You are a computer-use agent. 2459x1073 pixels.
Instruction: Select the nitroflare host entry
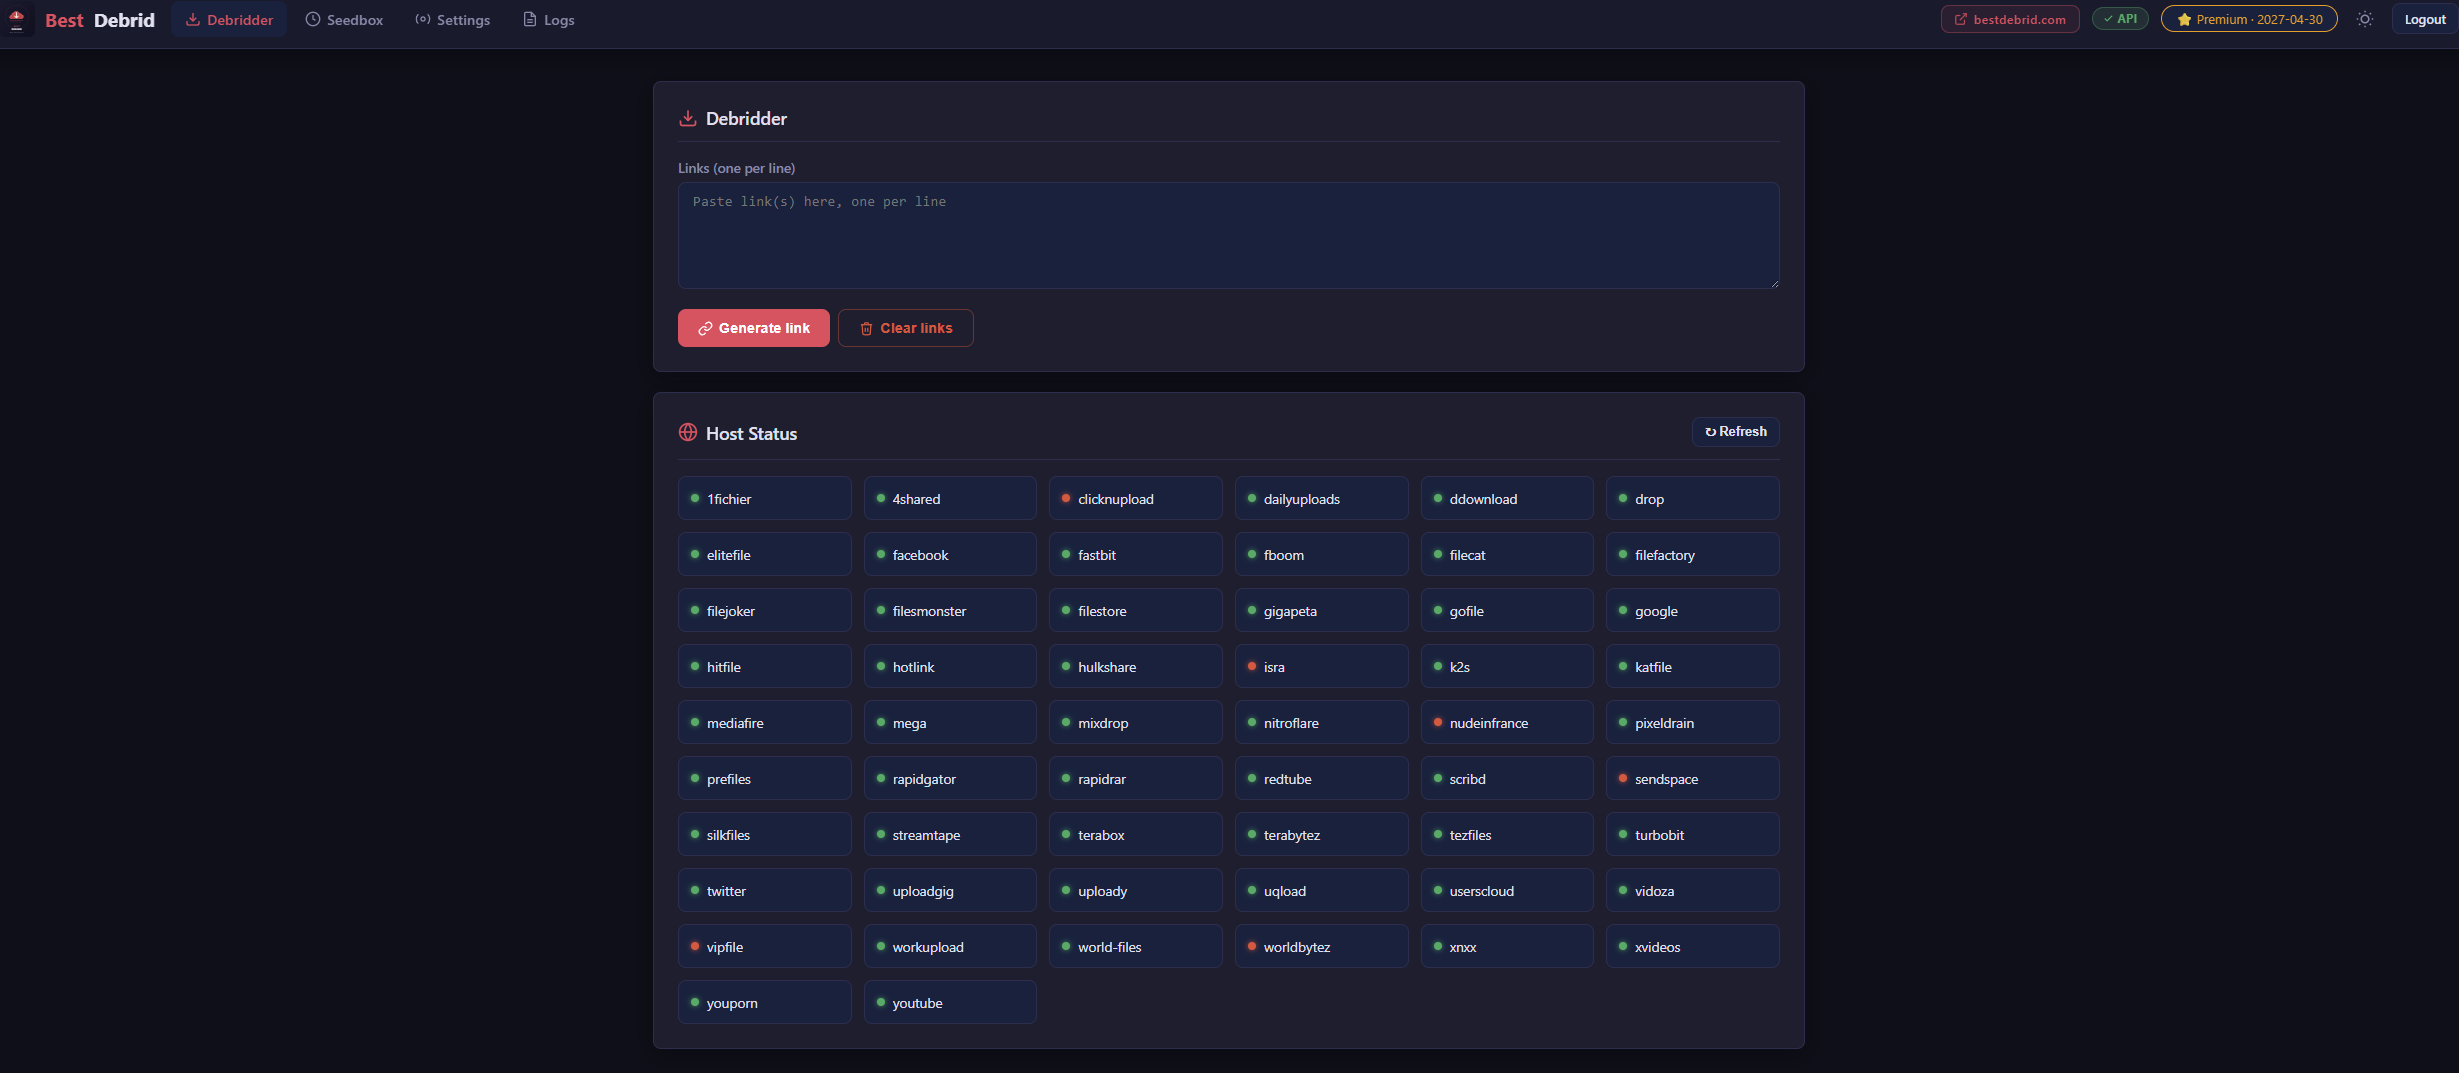pos(1321,722)
